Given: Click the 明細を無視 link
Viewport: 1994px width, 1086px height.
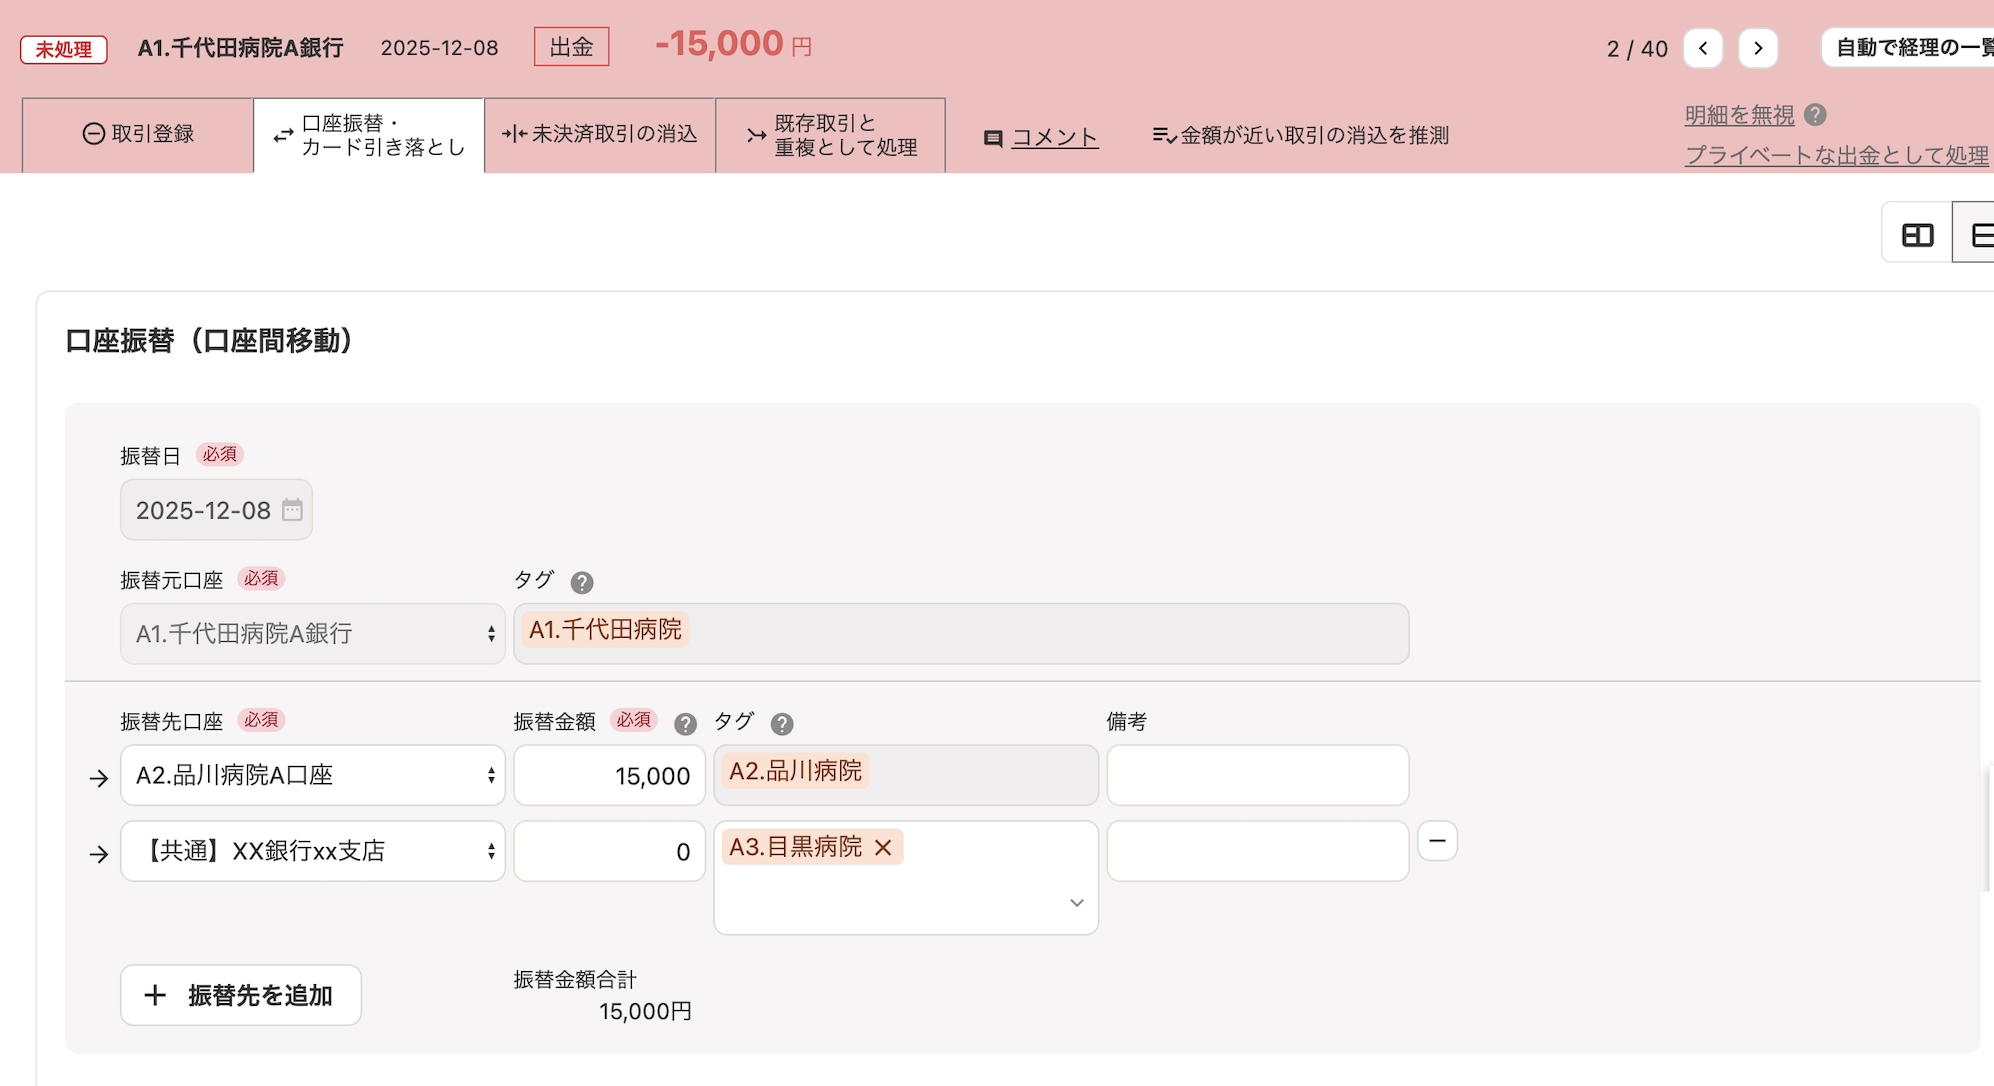Looking at the screenshot, I should point(1739,115).
